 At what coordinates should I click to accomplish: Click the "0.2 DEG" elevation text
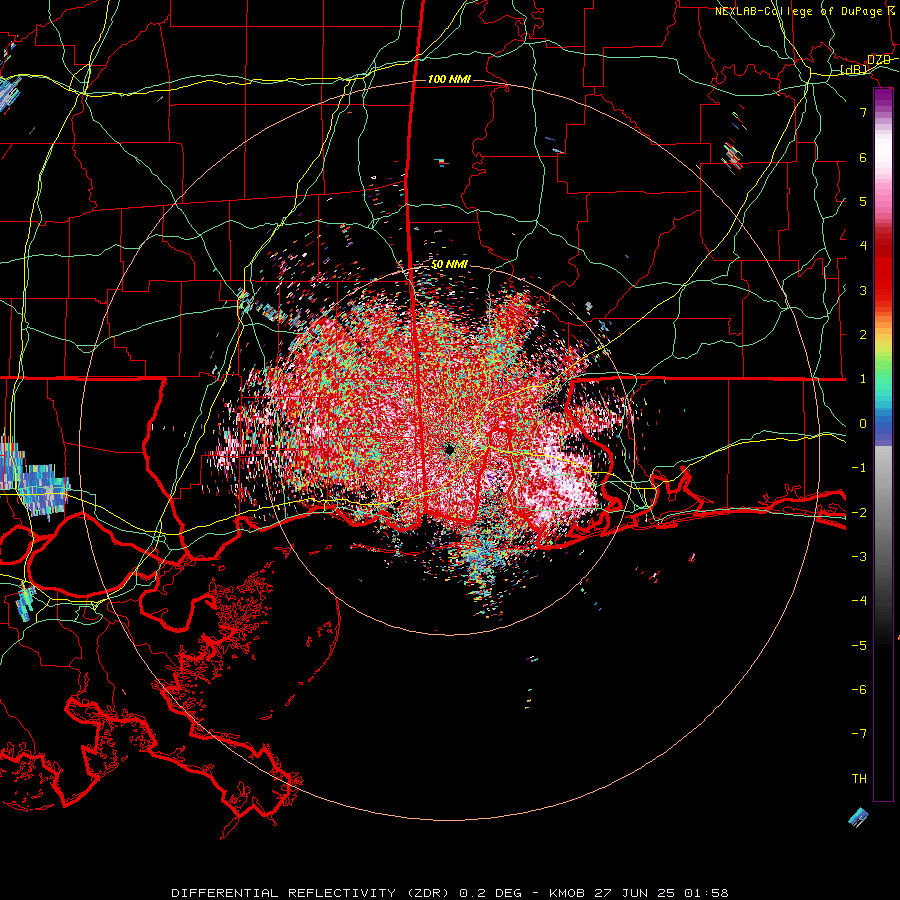(490, 893)
